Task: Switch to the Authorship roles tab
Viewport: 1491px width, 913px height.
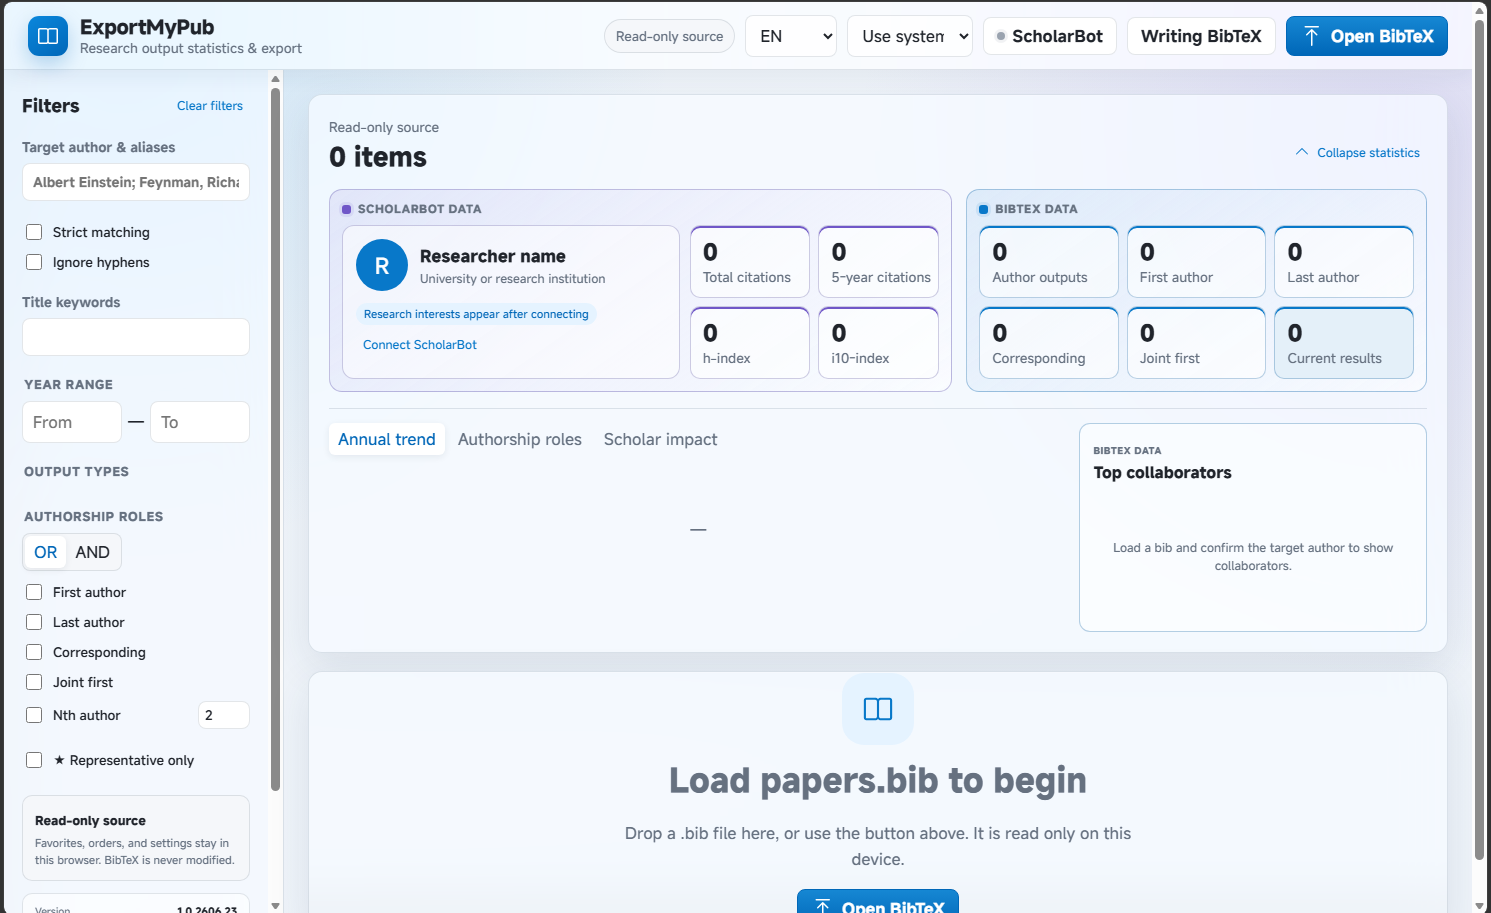Action: click(x=520, y=439)
